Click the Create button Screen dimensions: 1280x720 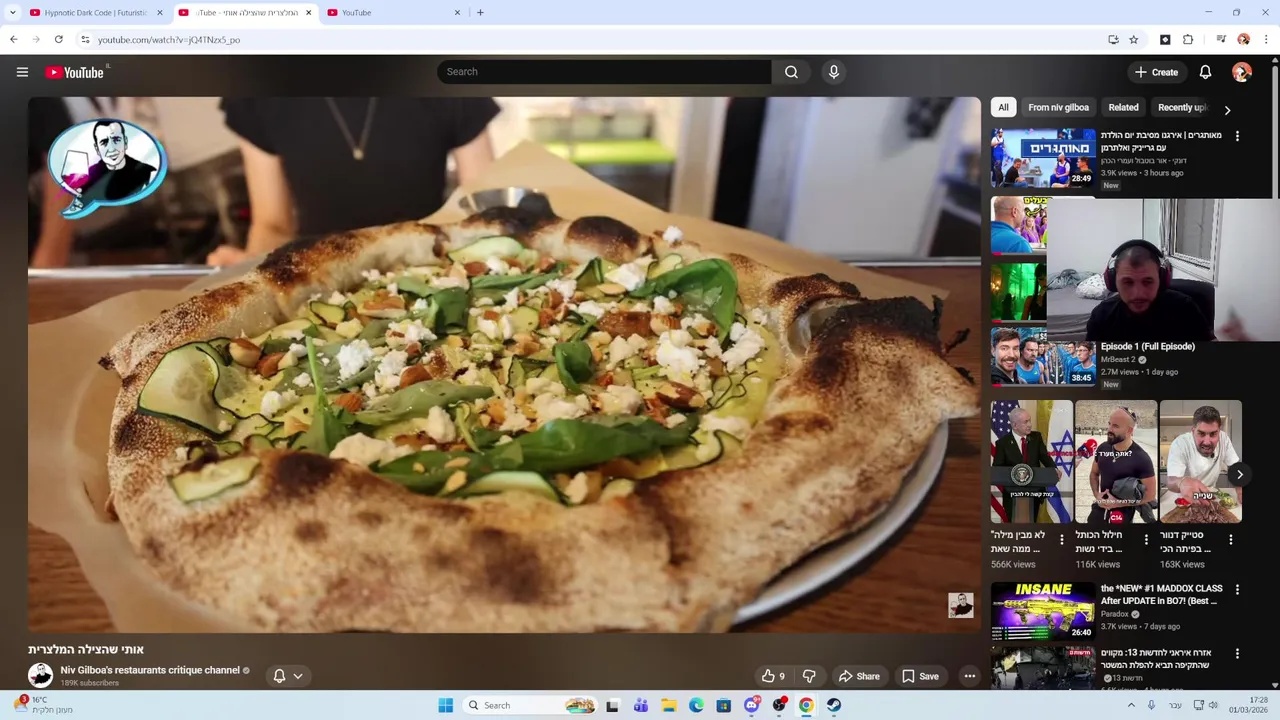(x=1156, y=72)
